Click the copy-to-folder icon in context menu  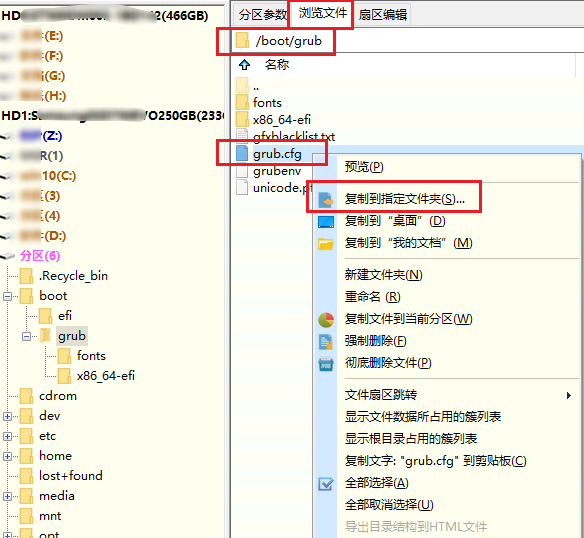tap(326, 200)
